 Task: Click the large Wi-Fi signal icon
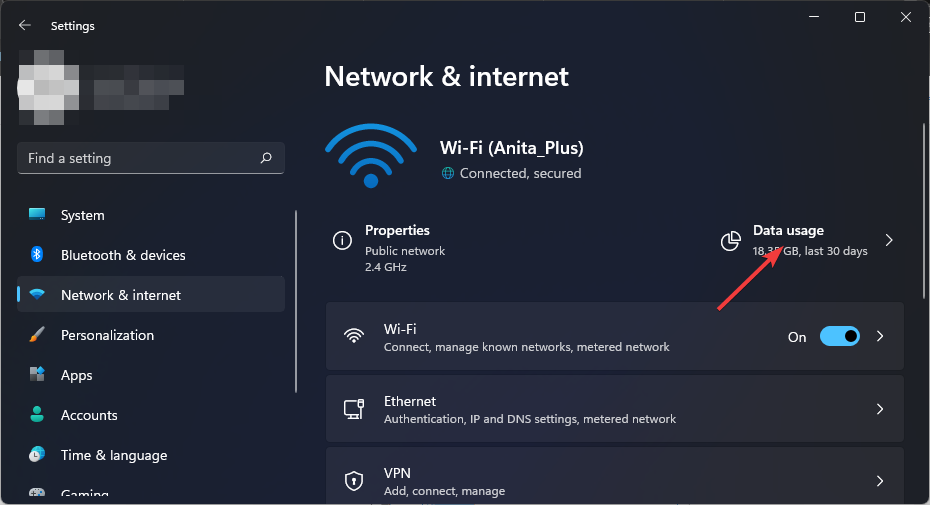click(x=371, y=156)
